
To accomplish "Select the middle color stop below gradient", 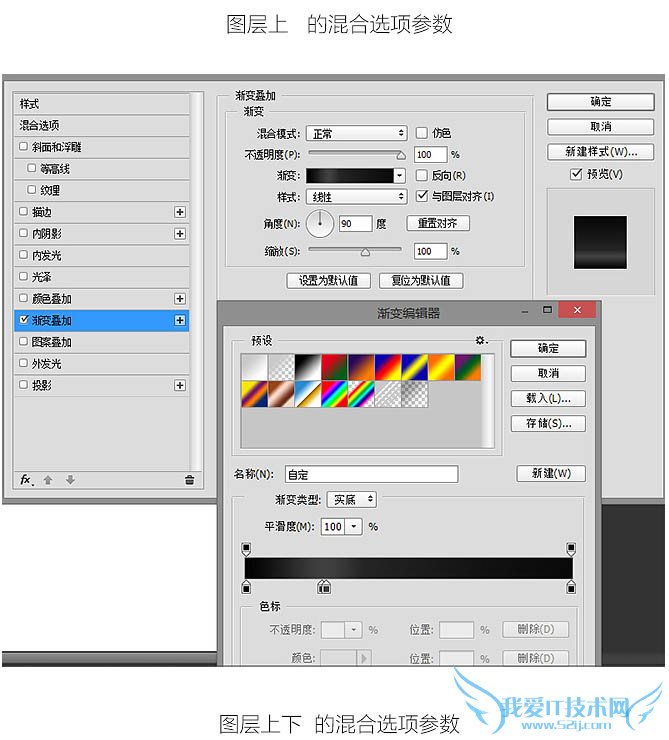I will (x=324, y=587).
